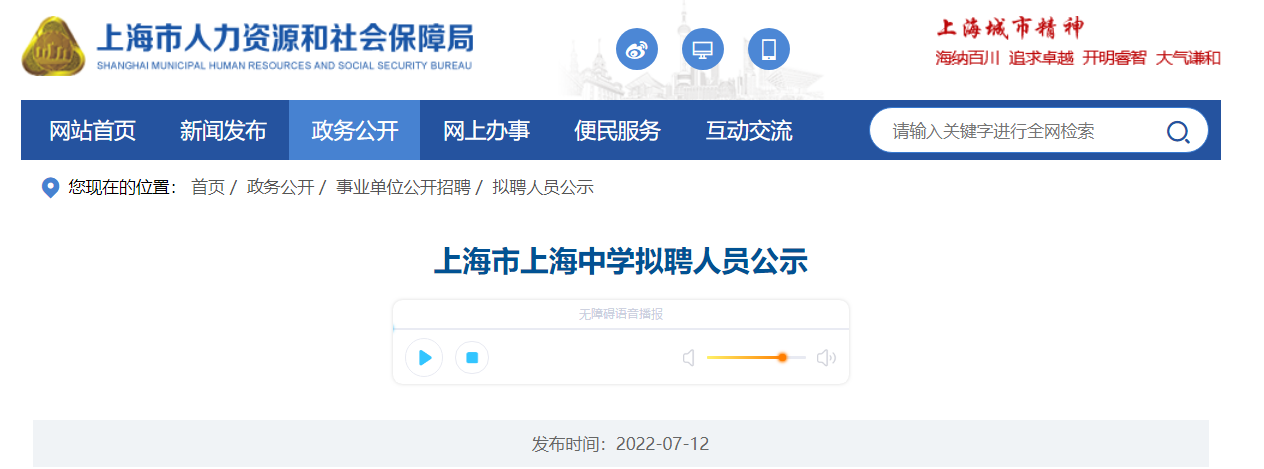
Task: Click the 追求卓越 slogan text
Action: [x=1041, y=58]
